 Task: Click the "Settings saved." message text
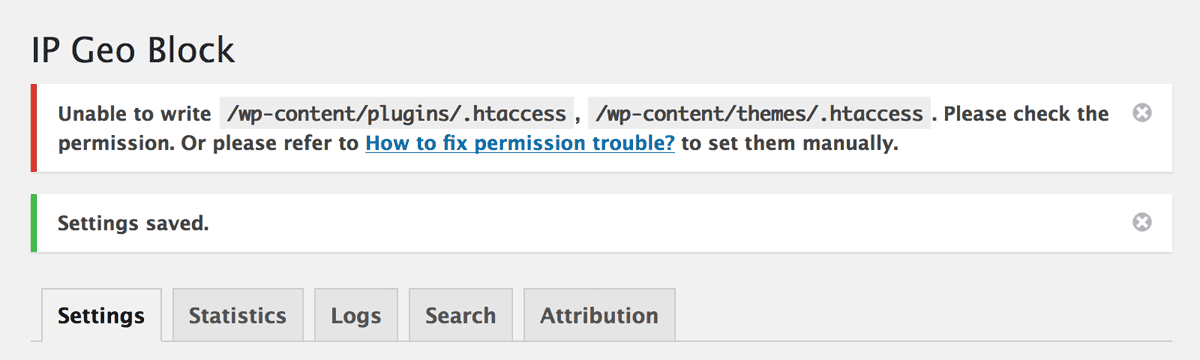point(133,223)
